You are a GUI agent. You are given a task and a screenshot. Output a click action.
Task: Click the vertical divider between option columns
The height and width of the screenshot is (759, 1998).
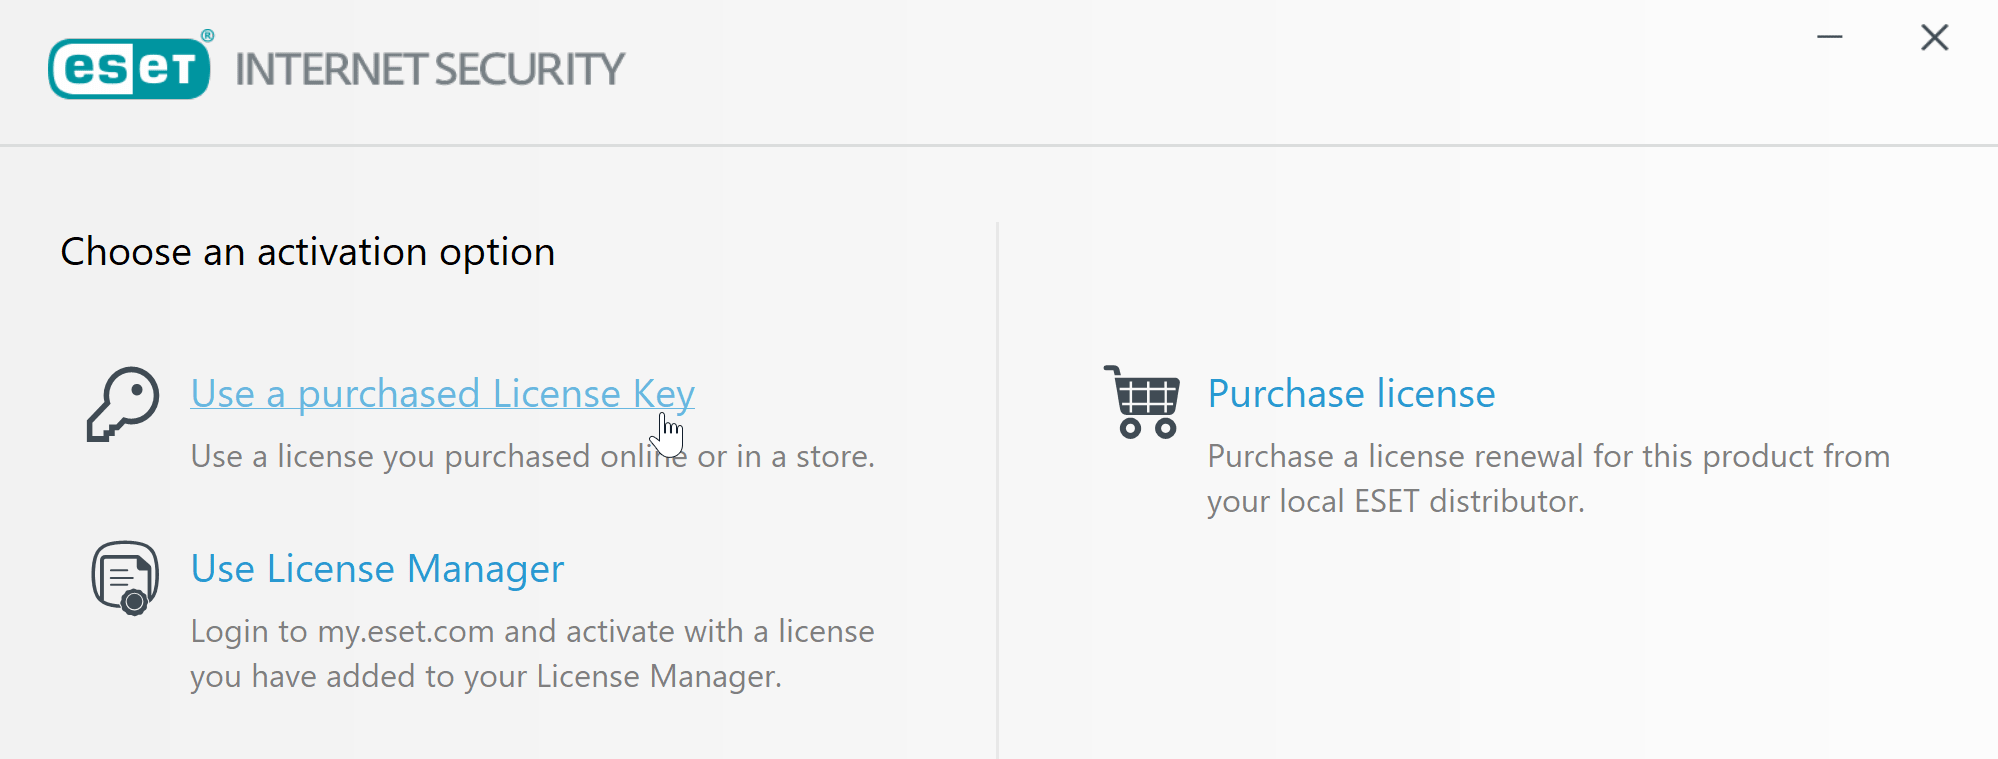(997, 490)
